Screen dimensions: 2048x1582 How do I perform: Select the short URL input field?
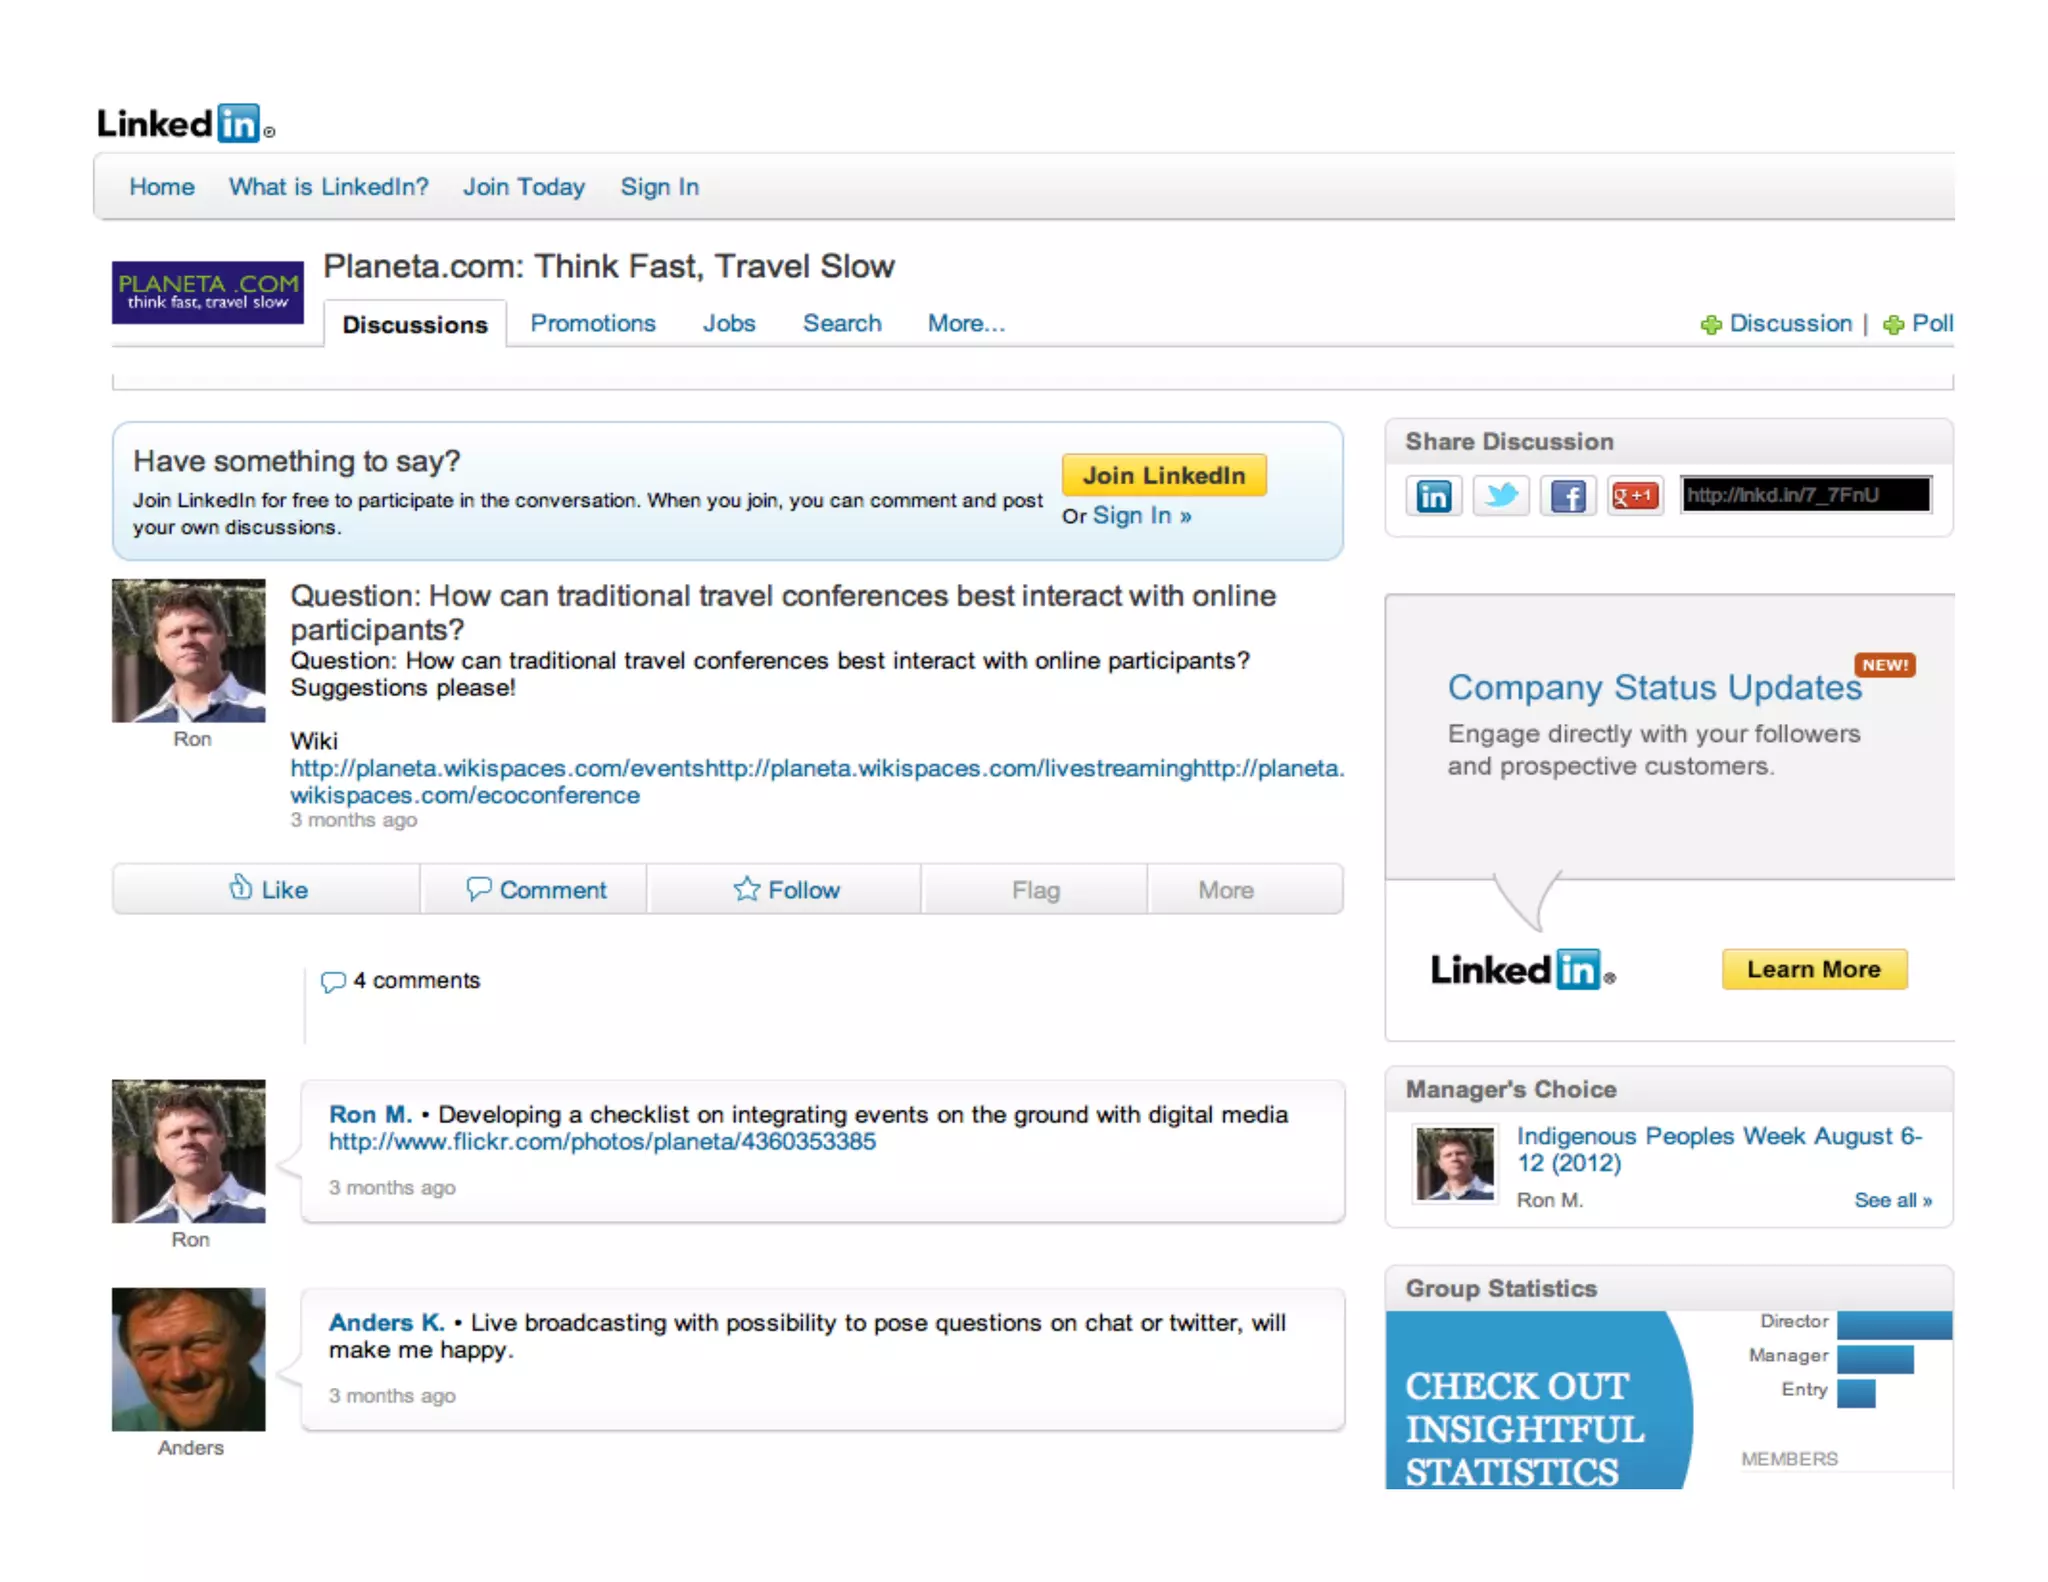[1805, 495]
